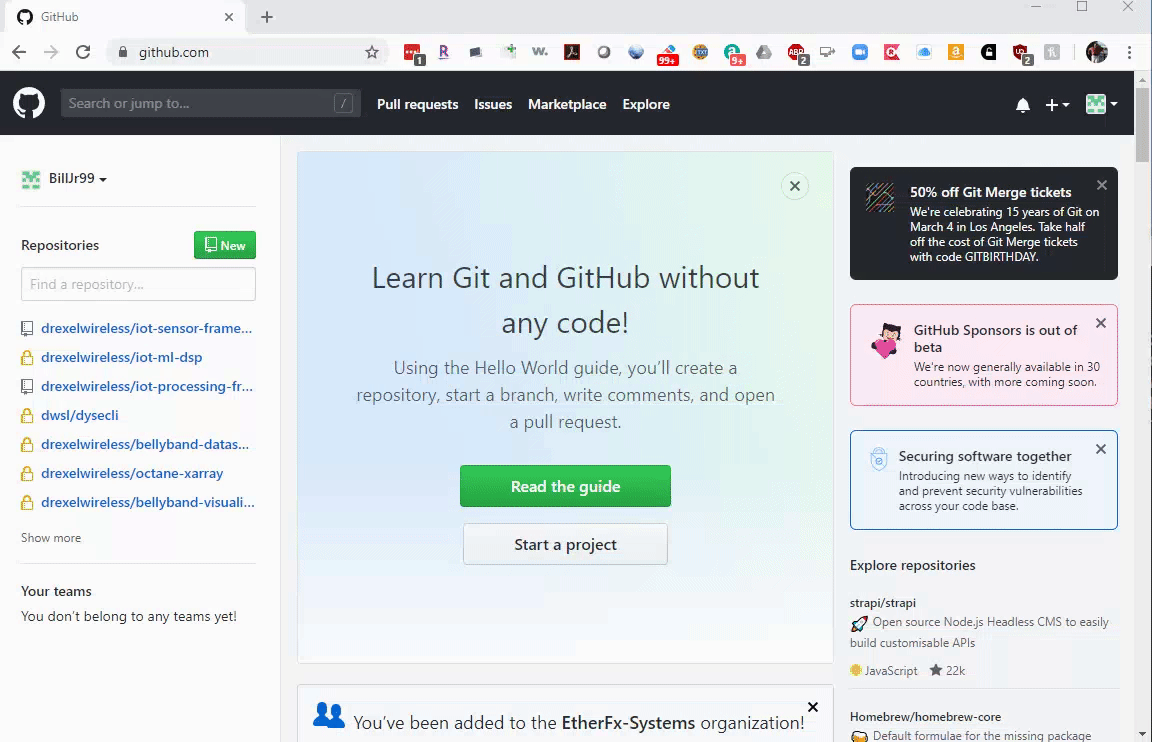The width and height of the screenshot is (1152, 742).
Task: Click Start a project button
Action: pos(565,544)
